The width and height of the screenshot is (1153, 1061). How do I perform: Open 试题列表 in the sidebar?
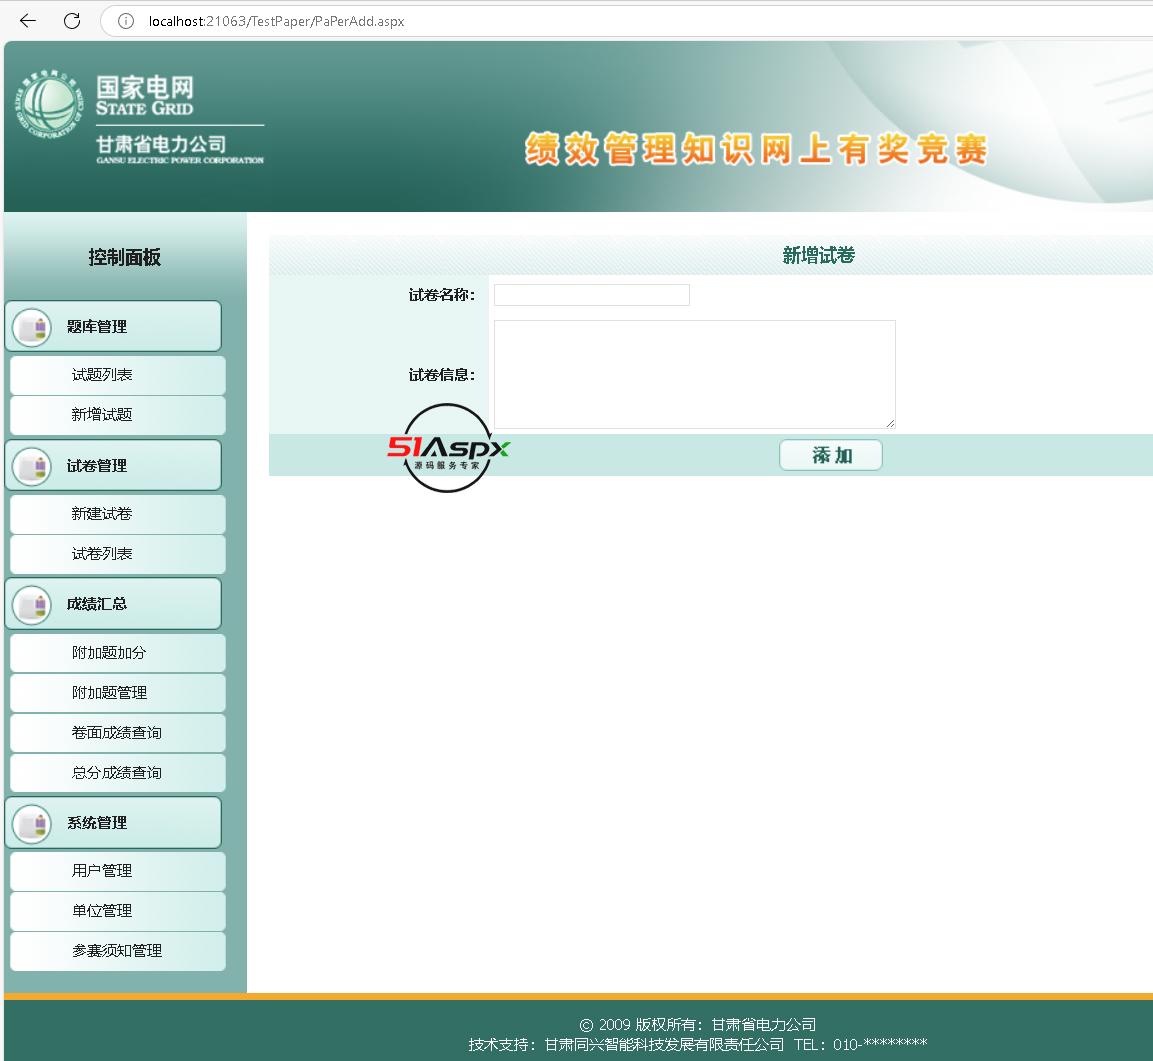coord(117,375)
